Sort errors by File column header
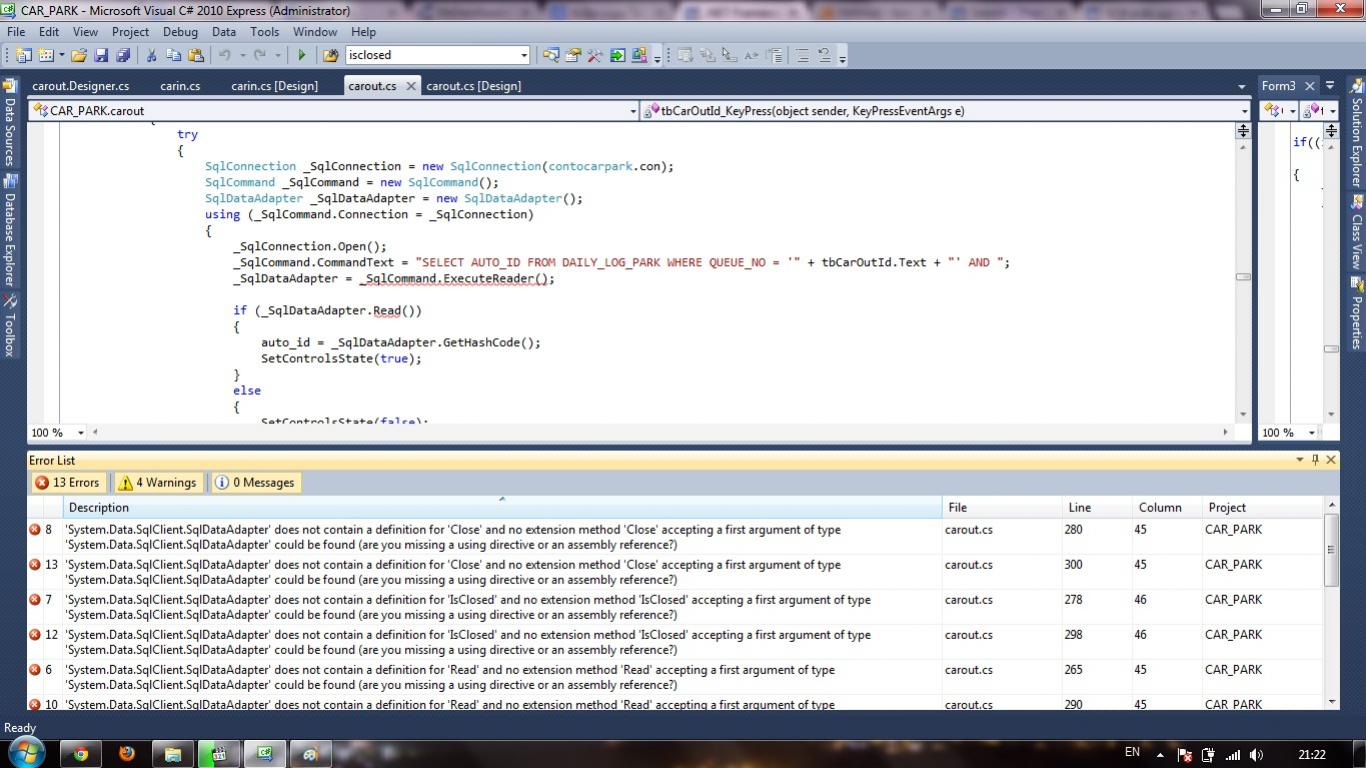The height and width of the screenshot is (768, 1366). point(1001,507)
